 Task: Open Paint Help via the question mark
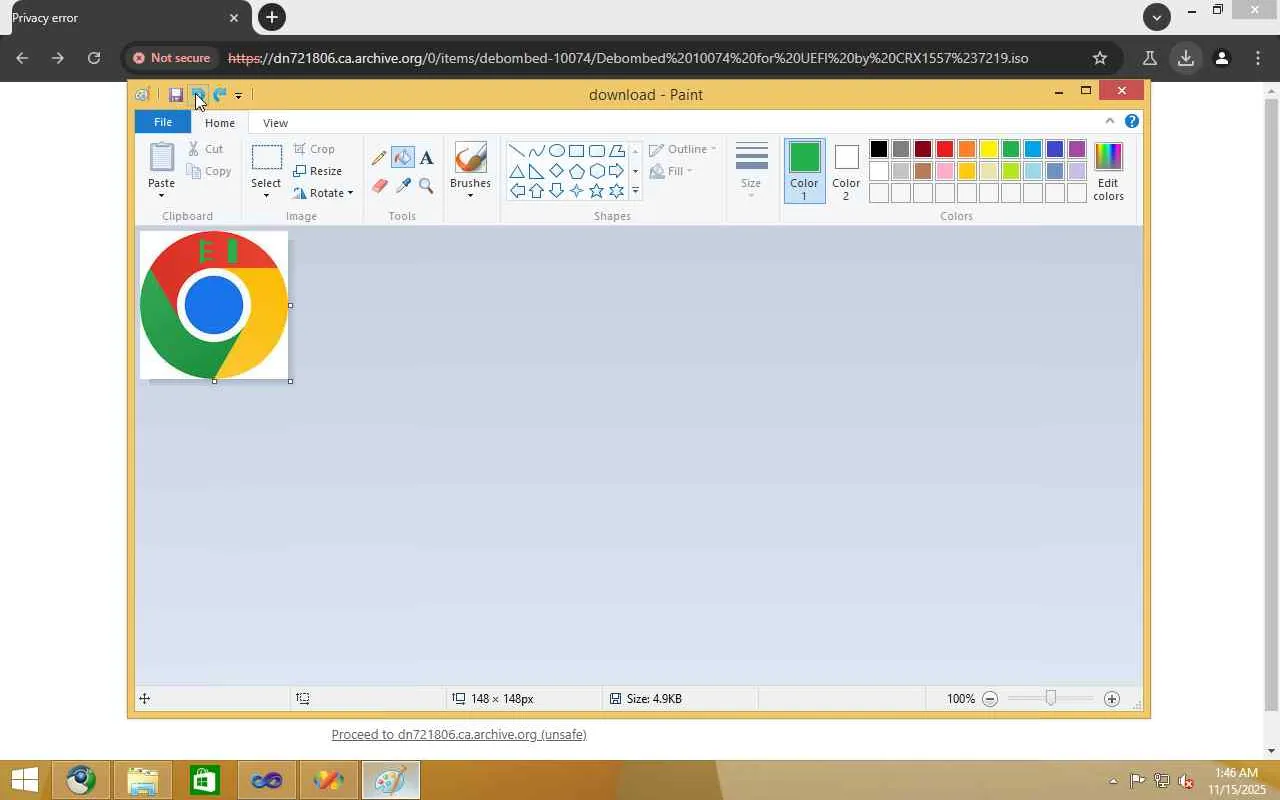[x=1131, y=121]
